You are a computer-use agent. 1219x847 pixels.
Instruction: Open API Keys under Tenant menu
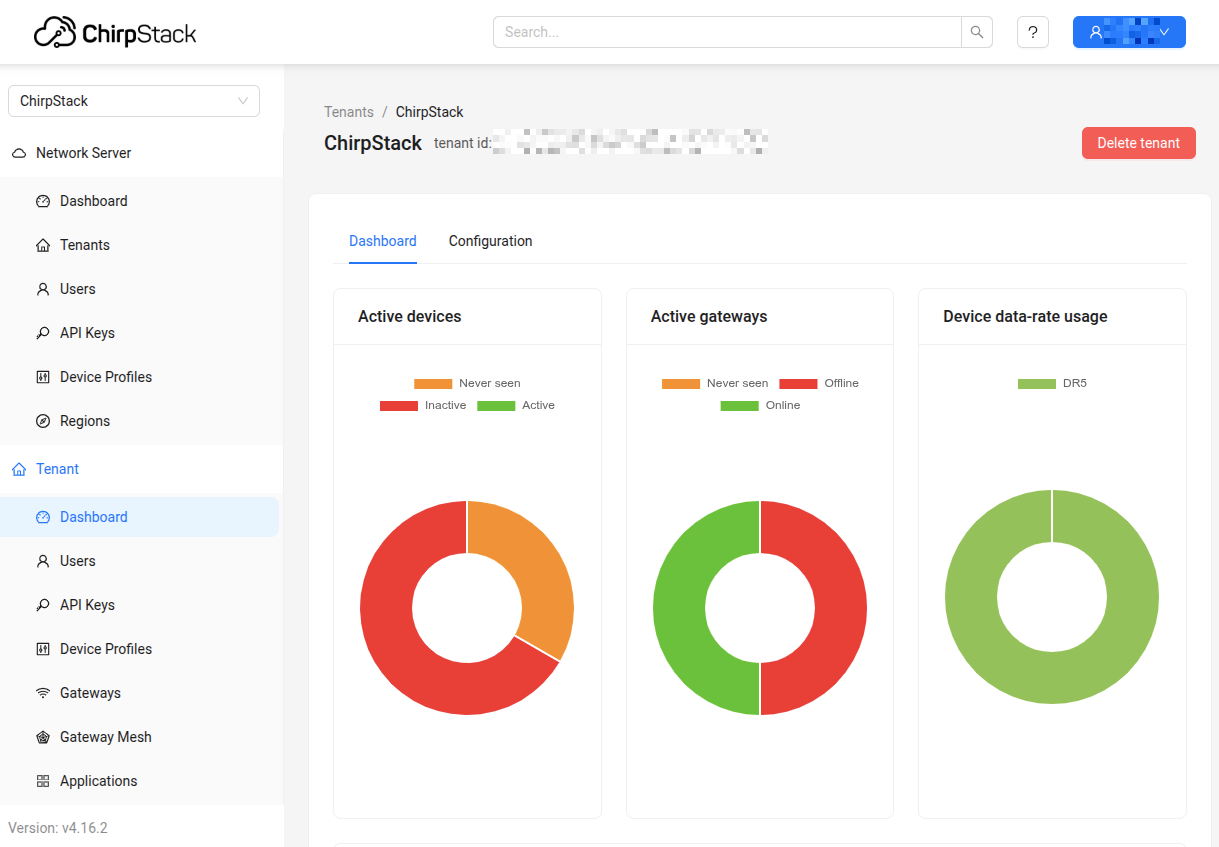click(141, 605)
